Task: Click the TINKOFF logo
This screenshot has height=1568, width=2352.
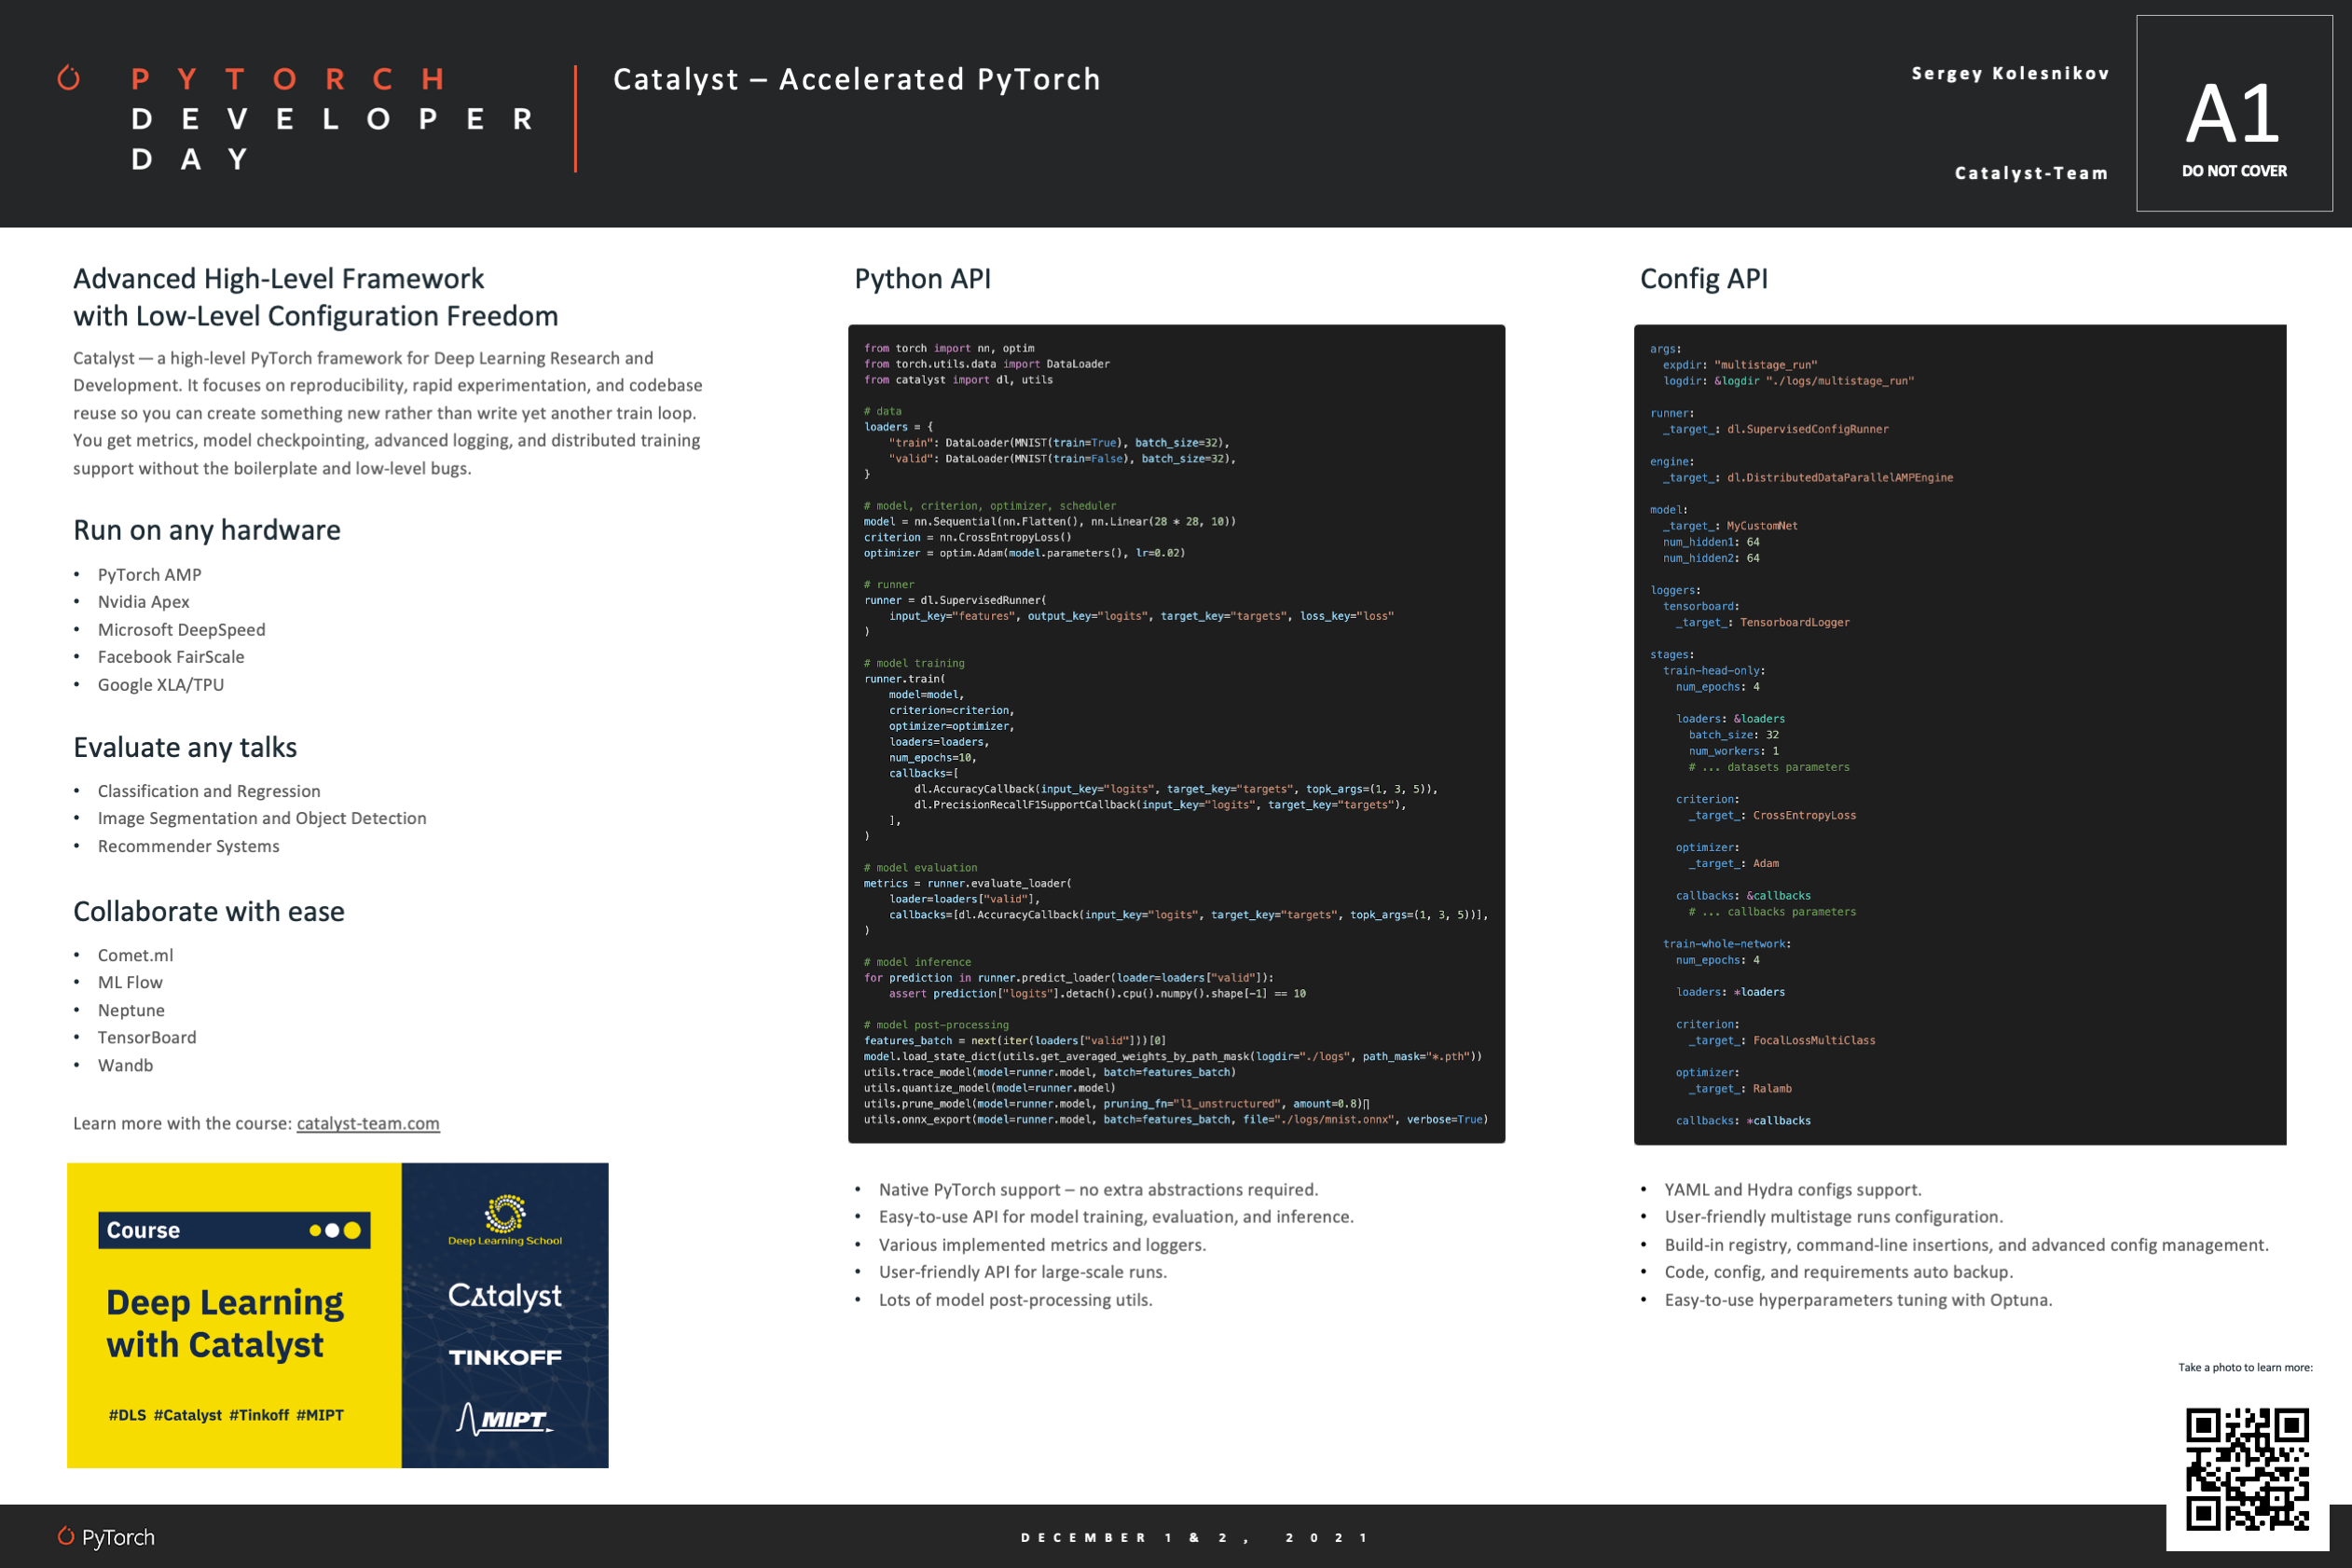Action: pos(505,1357)
